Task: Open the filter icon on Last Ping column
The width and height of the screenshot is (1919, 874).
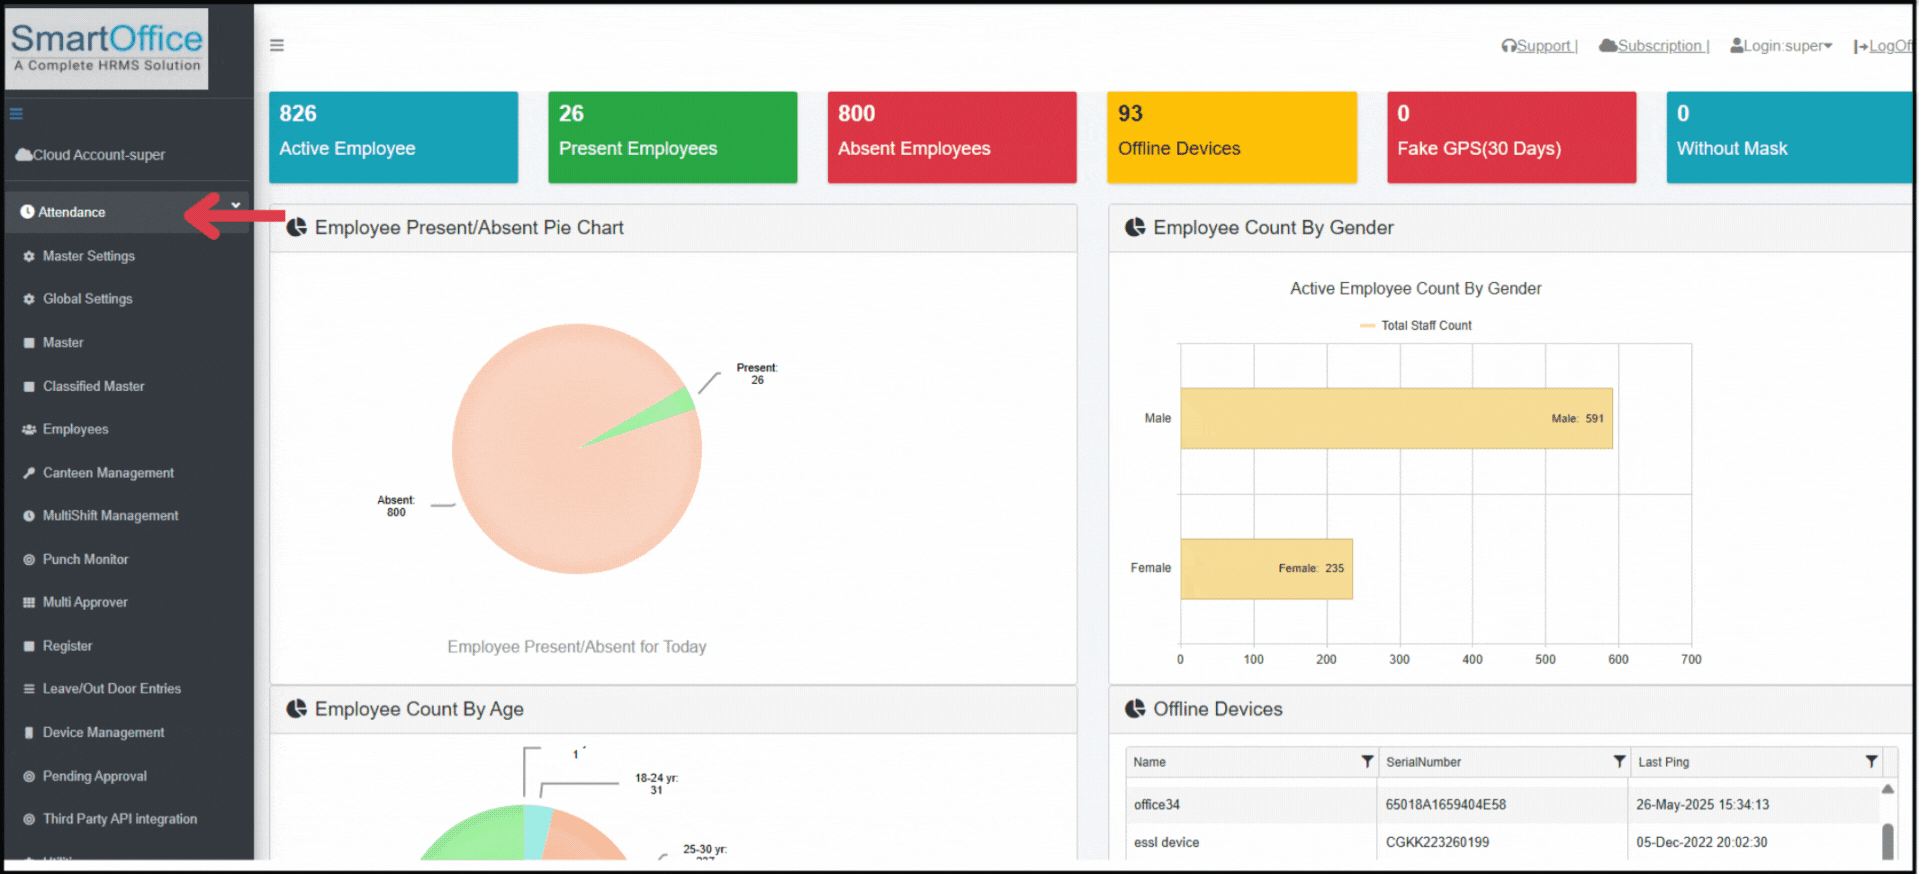Action: 1870,762
